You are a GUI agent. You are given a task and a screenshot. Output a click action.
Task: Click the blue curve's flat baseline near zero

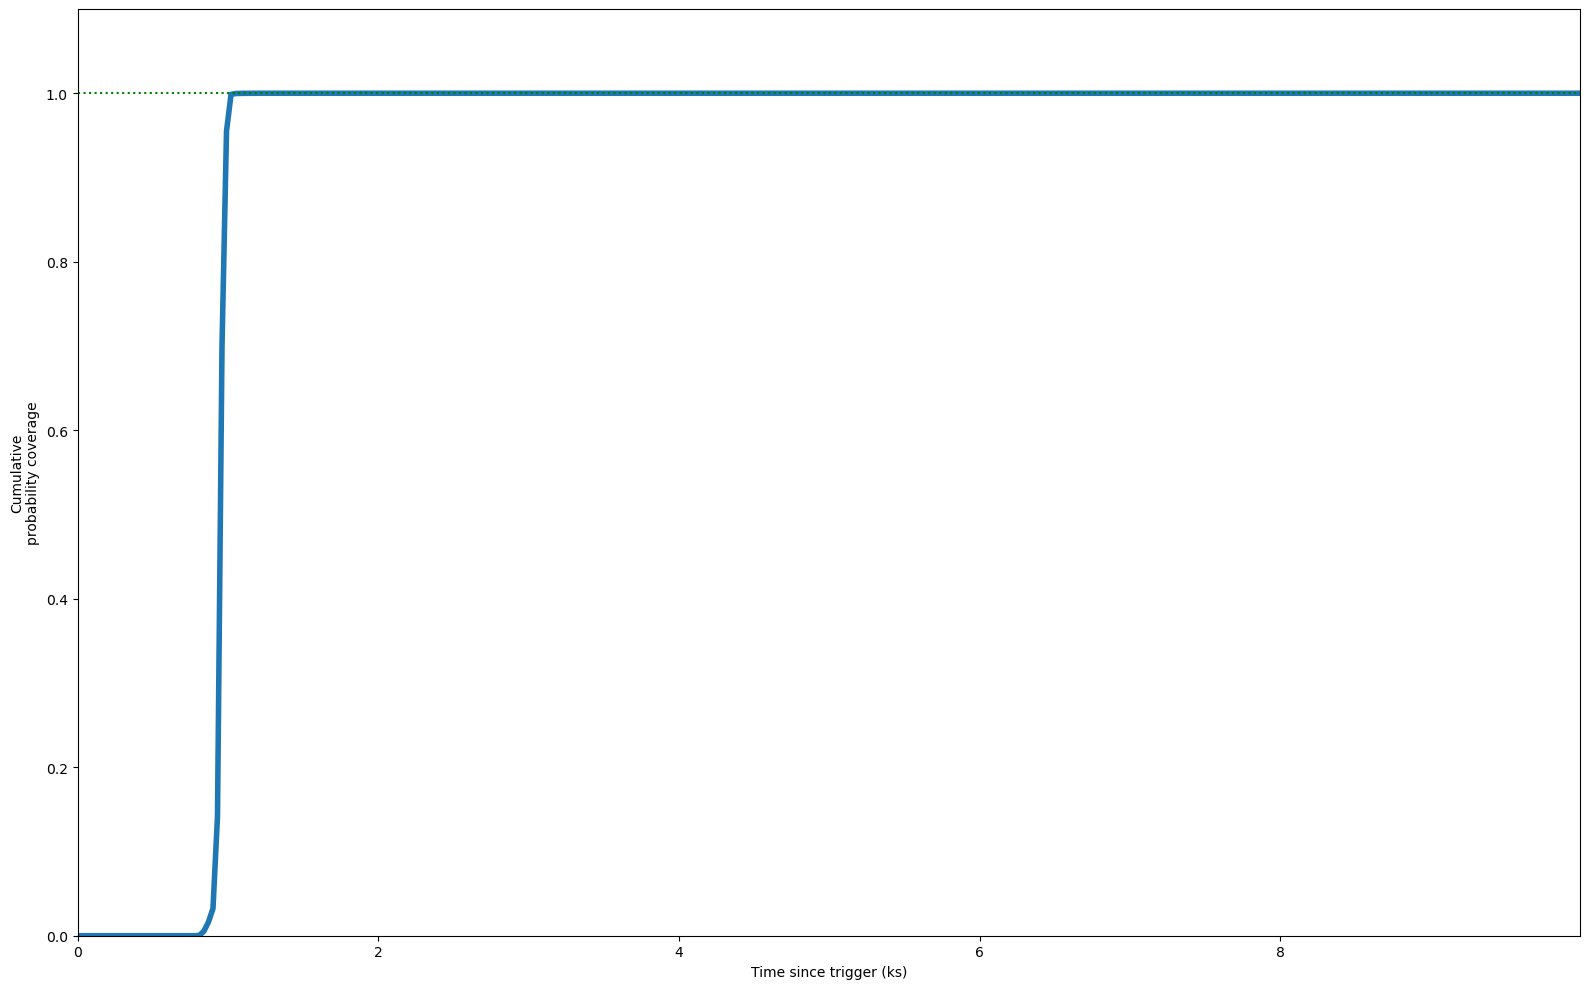click(138, 935)
